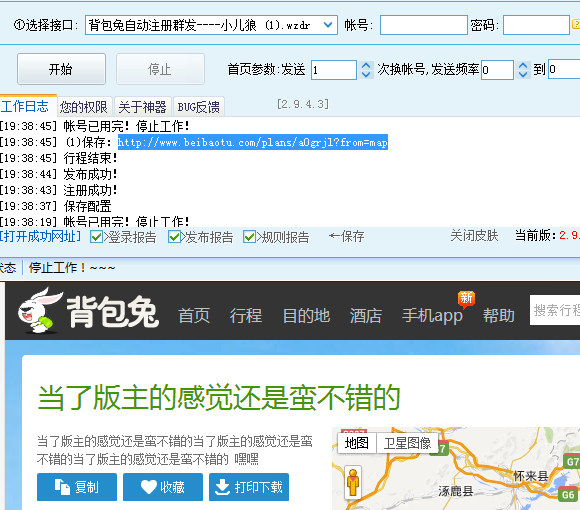Open the 帮助 nav item
580x510 pixels.
499,315
